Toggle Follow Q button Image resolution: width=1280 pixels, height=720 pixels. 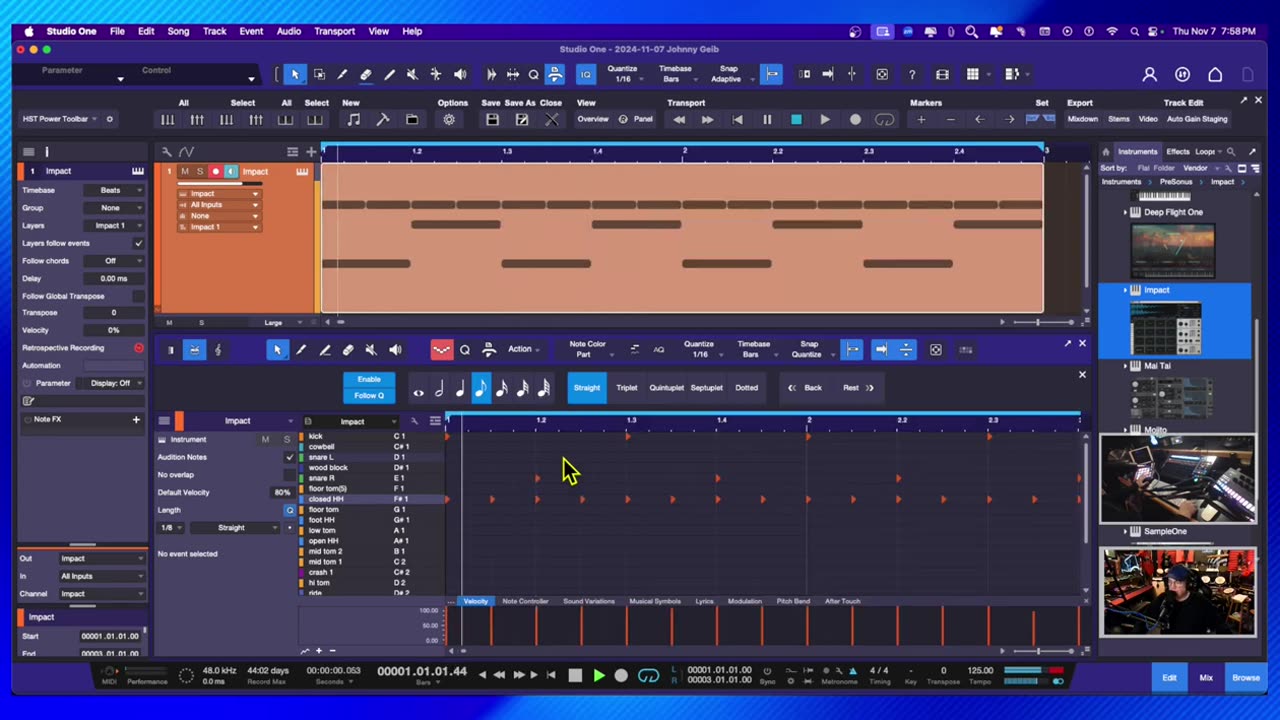[369, 395]
